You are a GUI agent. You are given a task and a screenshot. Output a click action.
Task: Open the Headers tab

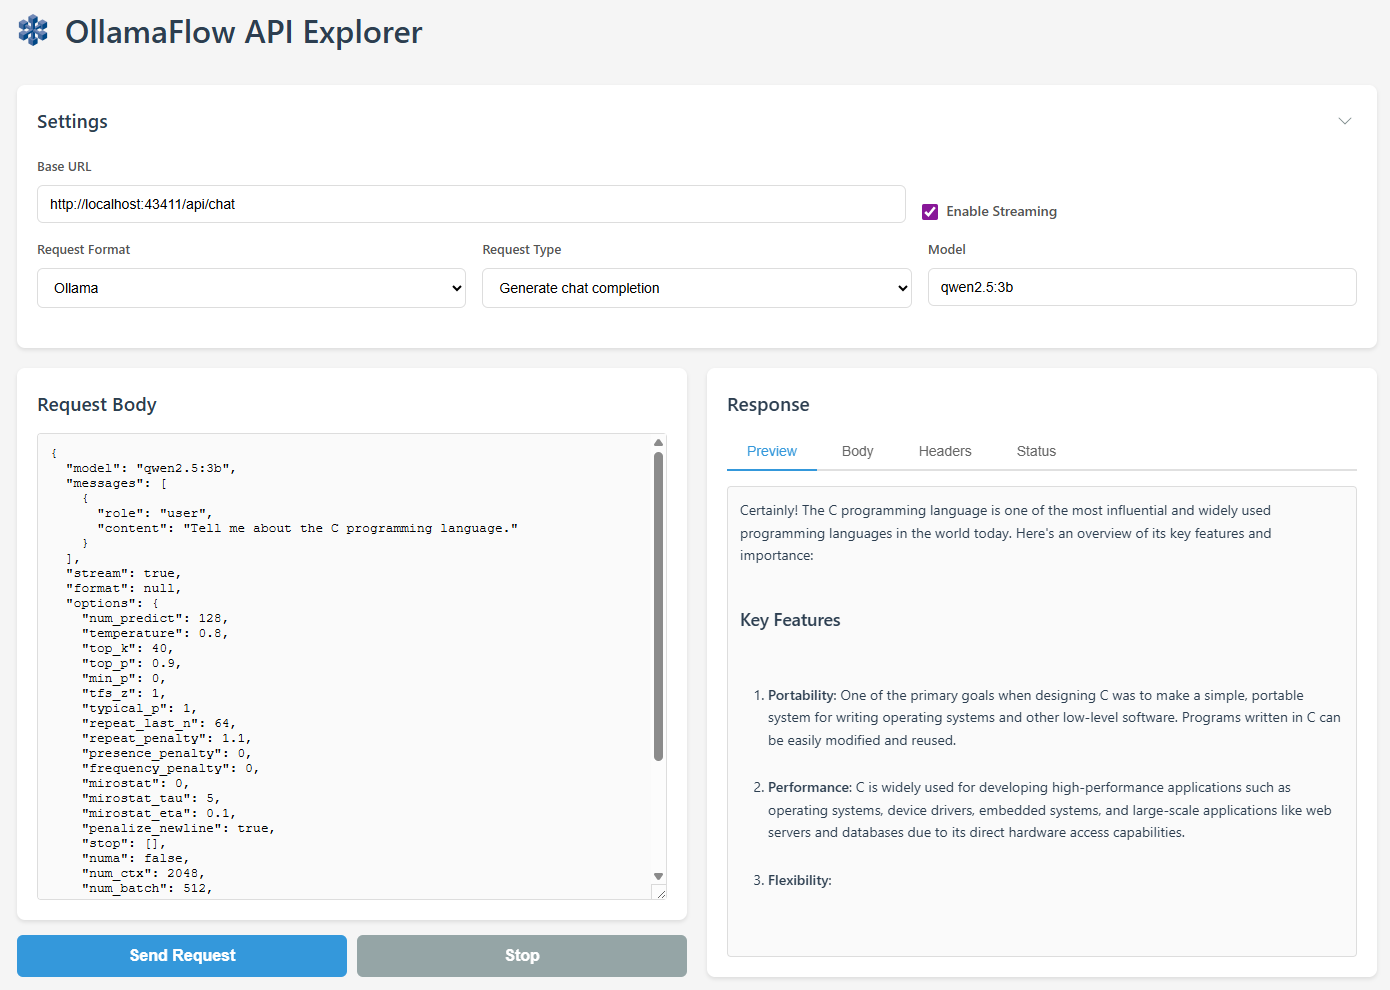coord(944,451)
